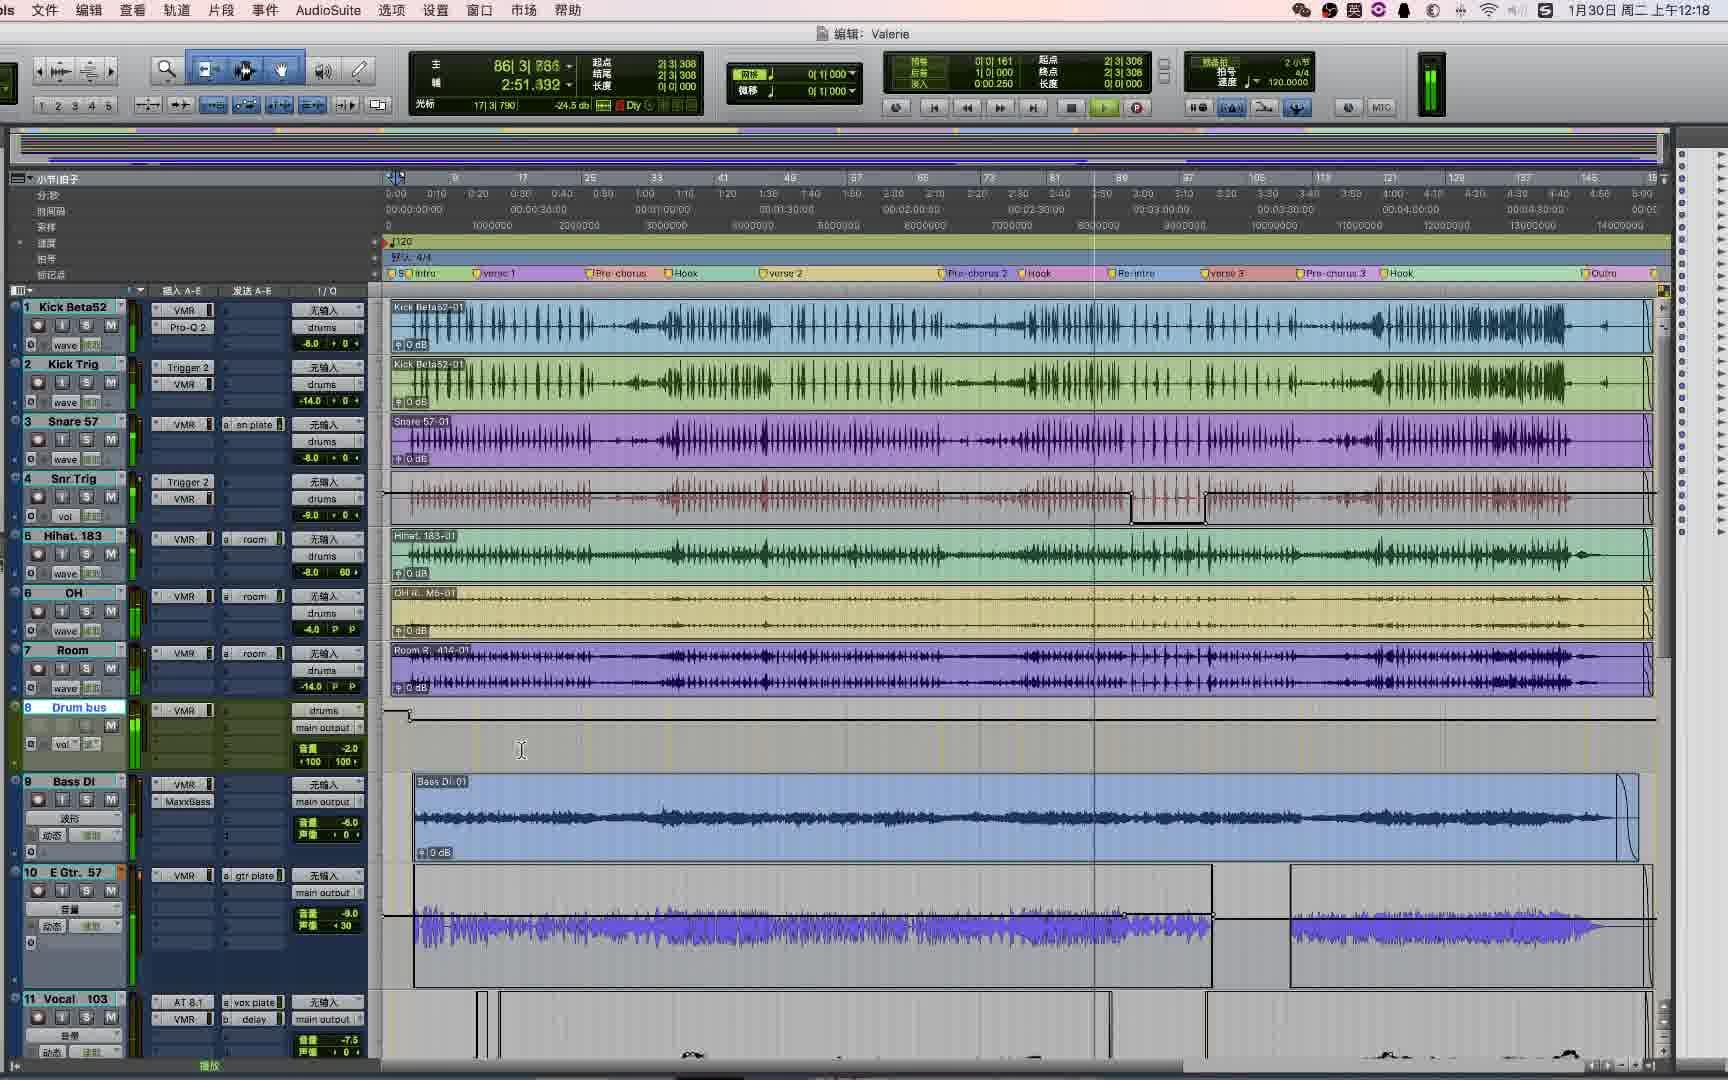Viewport: 1728px width, 1080px height.
Task: Click the MIDI Merge button
Action: (1264, 108)
